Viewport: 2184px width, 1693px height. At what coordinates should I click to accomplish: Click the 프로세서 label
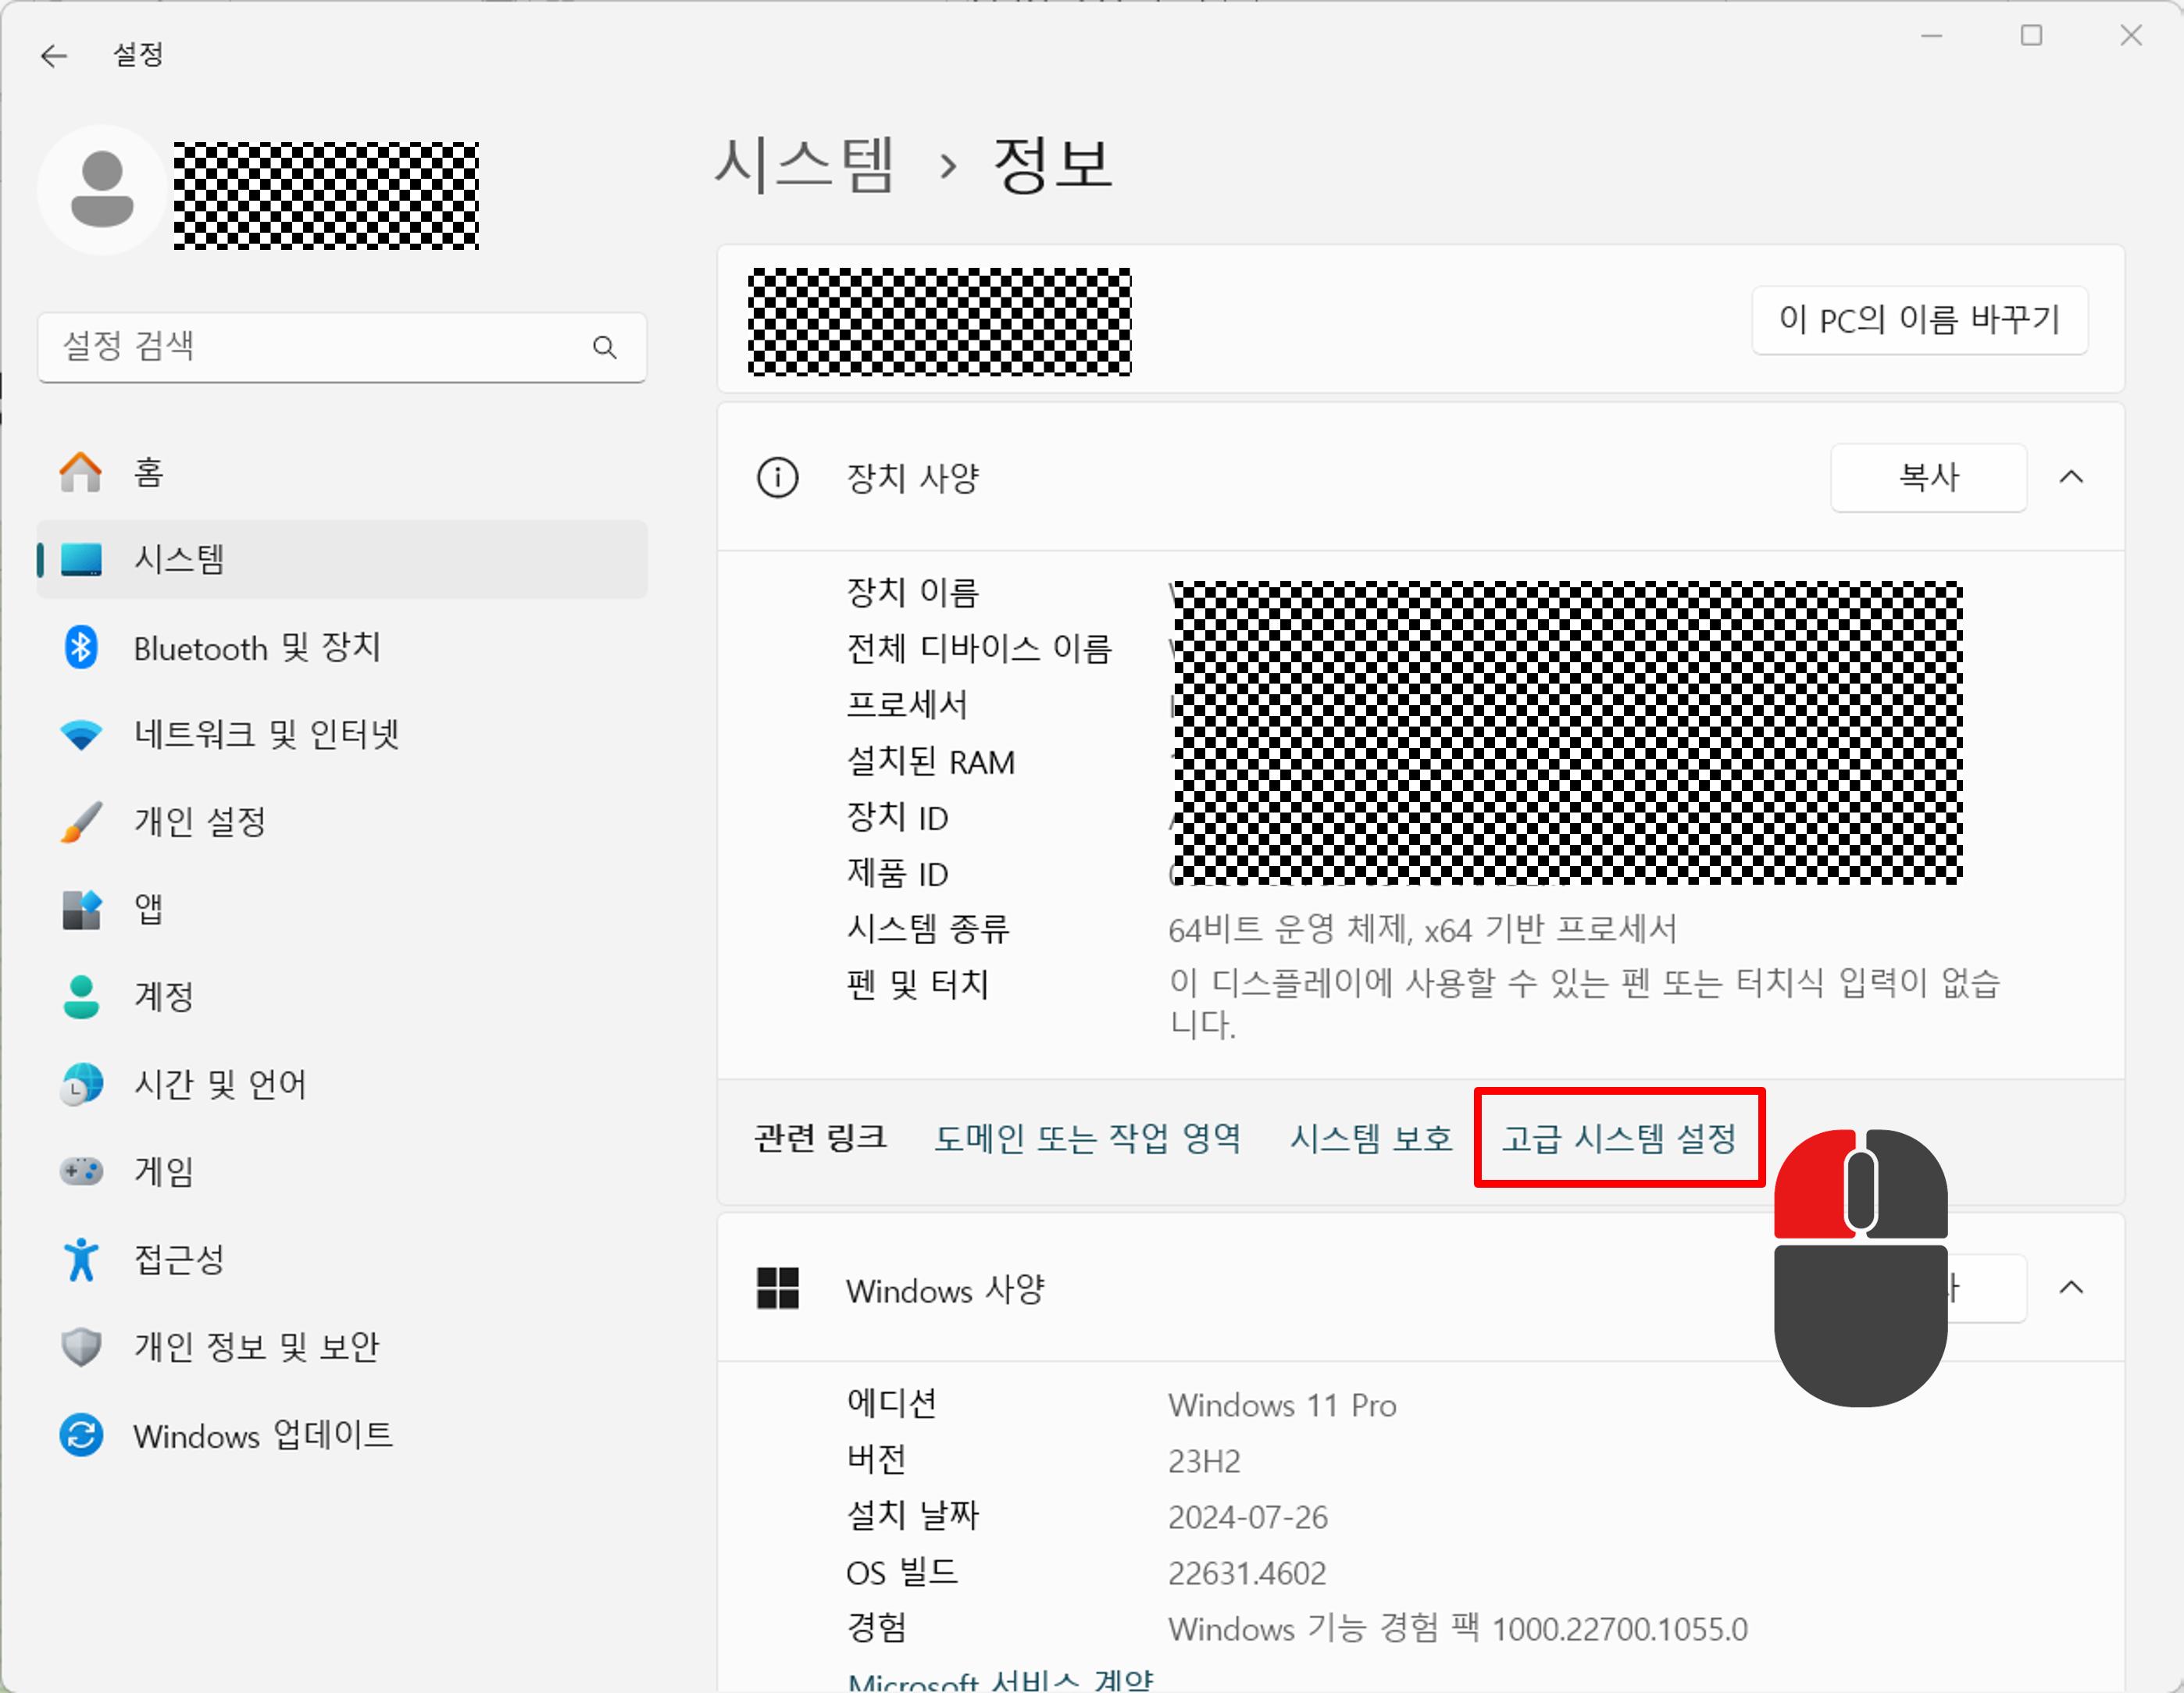(907, 705)
